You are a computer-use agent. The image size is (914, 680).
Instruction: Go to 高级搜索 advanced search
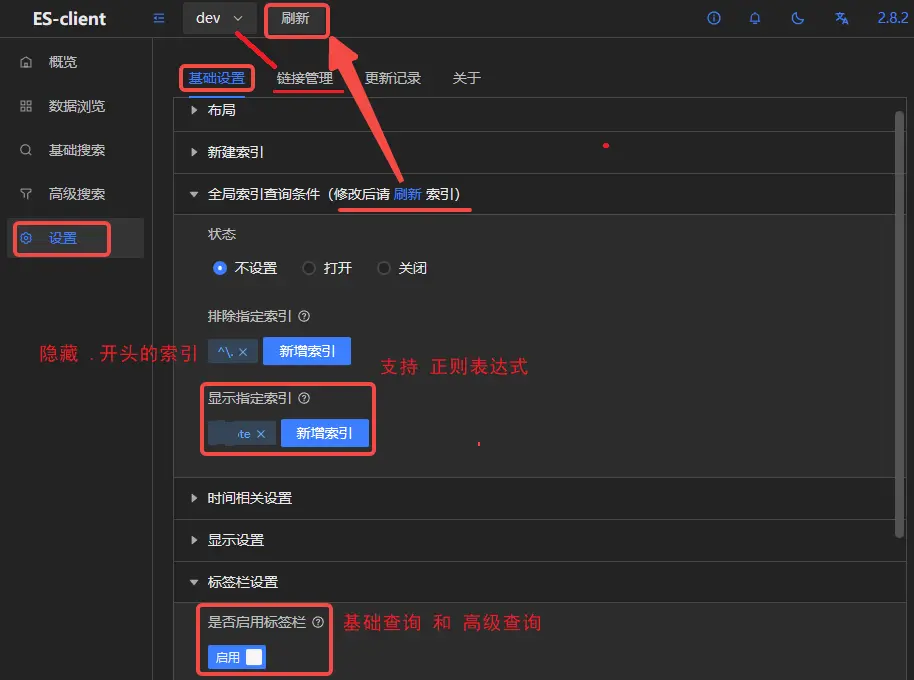click(75, 194)
